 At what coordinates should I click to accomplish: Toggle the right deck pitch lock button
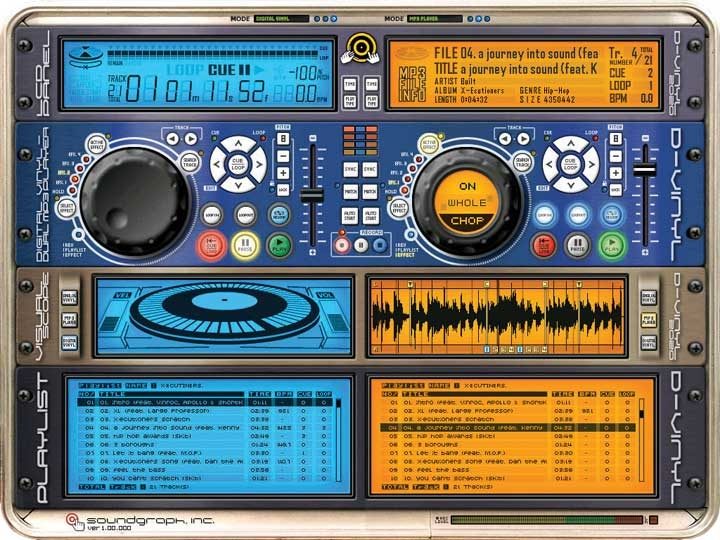616,190
